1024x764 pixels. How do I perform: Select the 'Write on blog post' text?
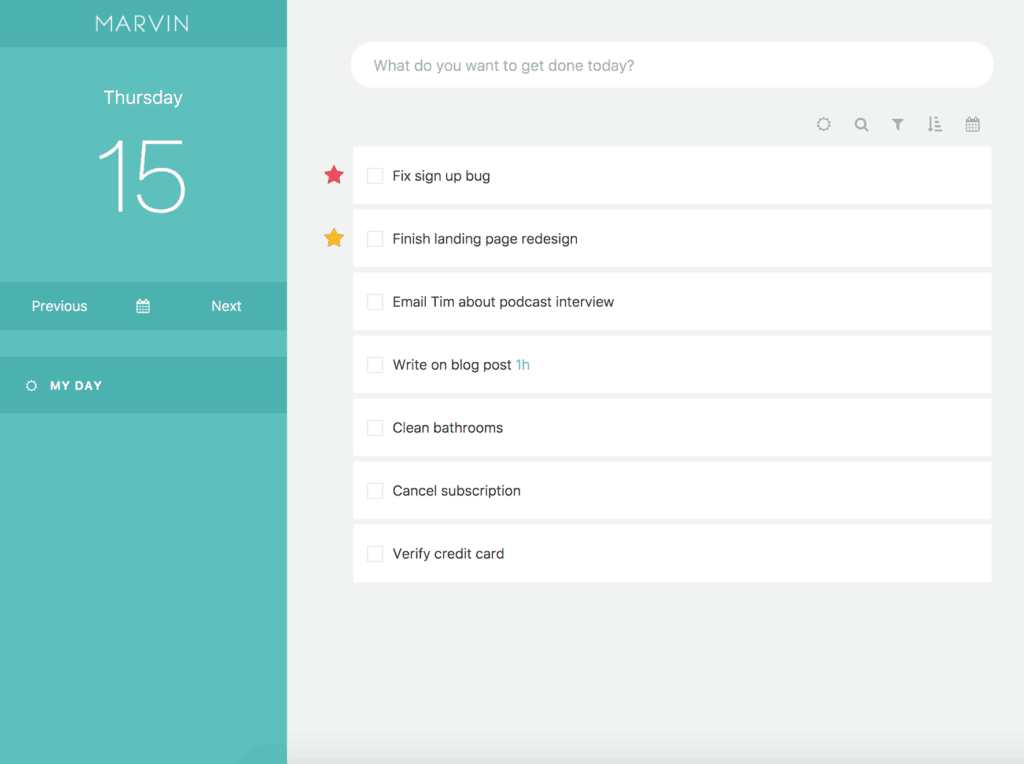pos(451,365)
